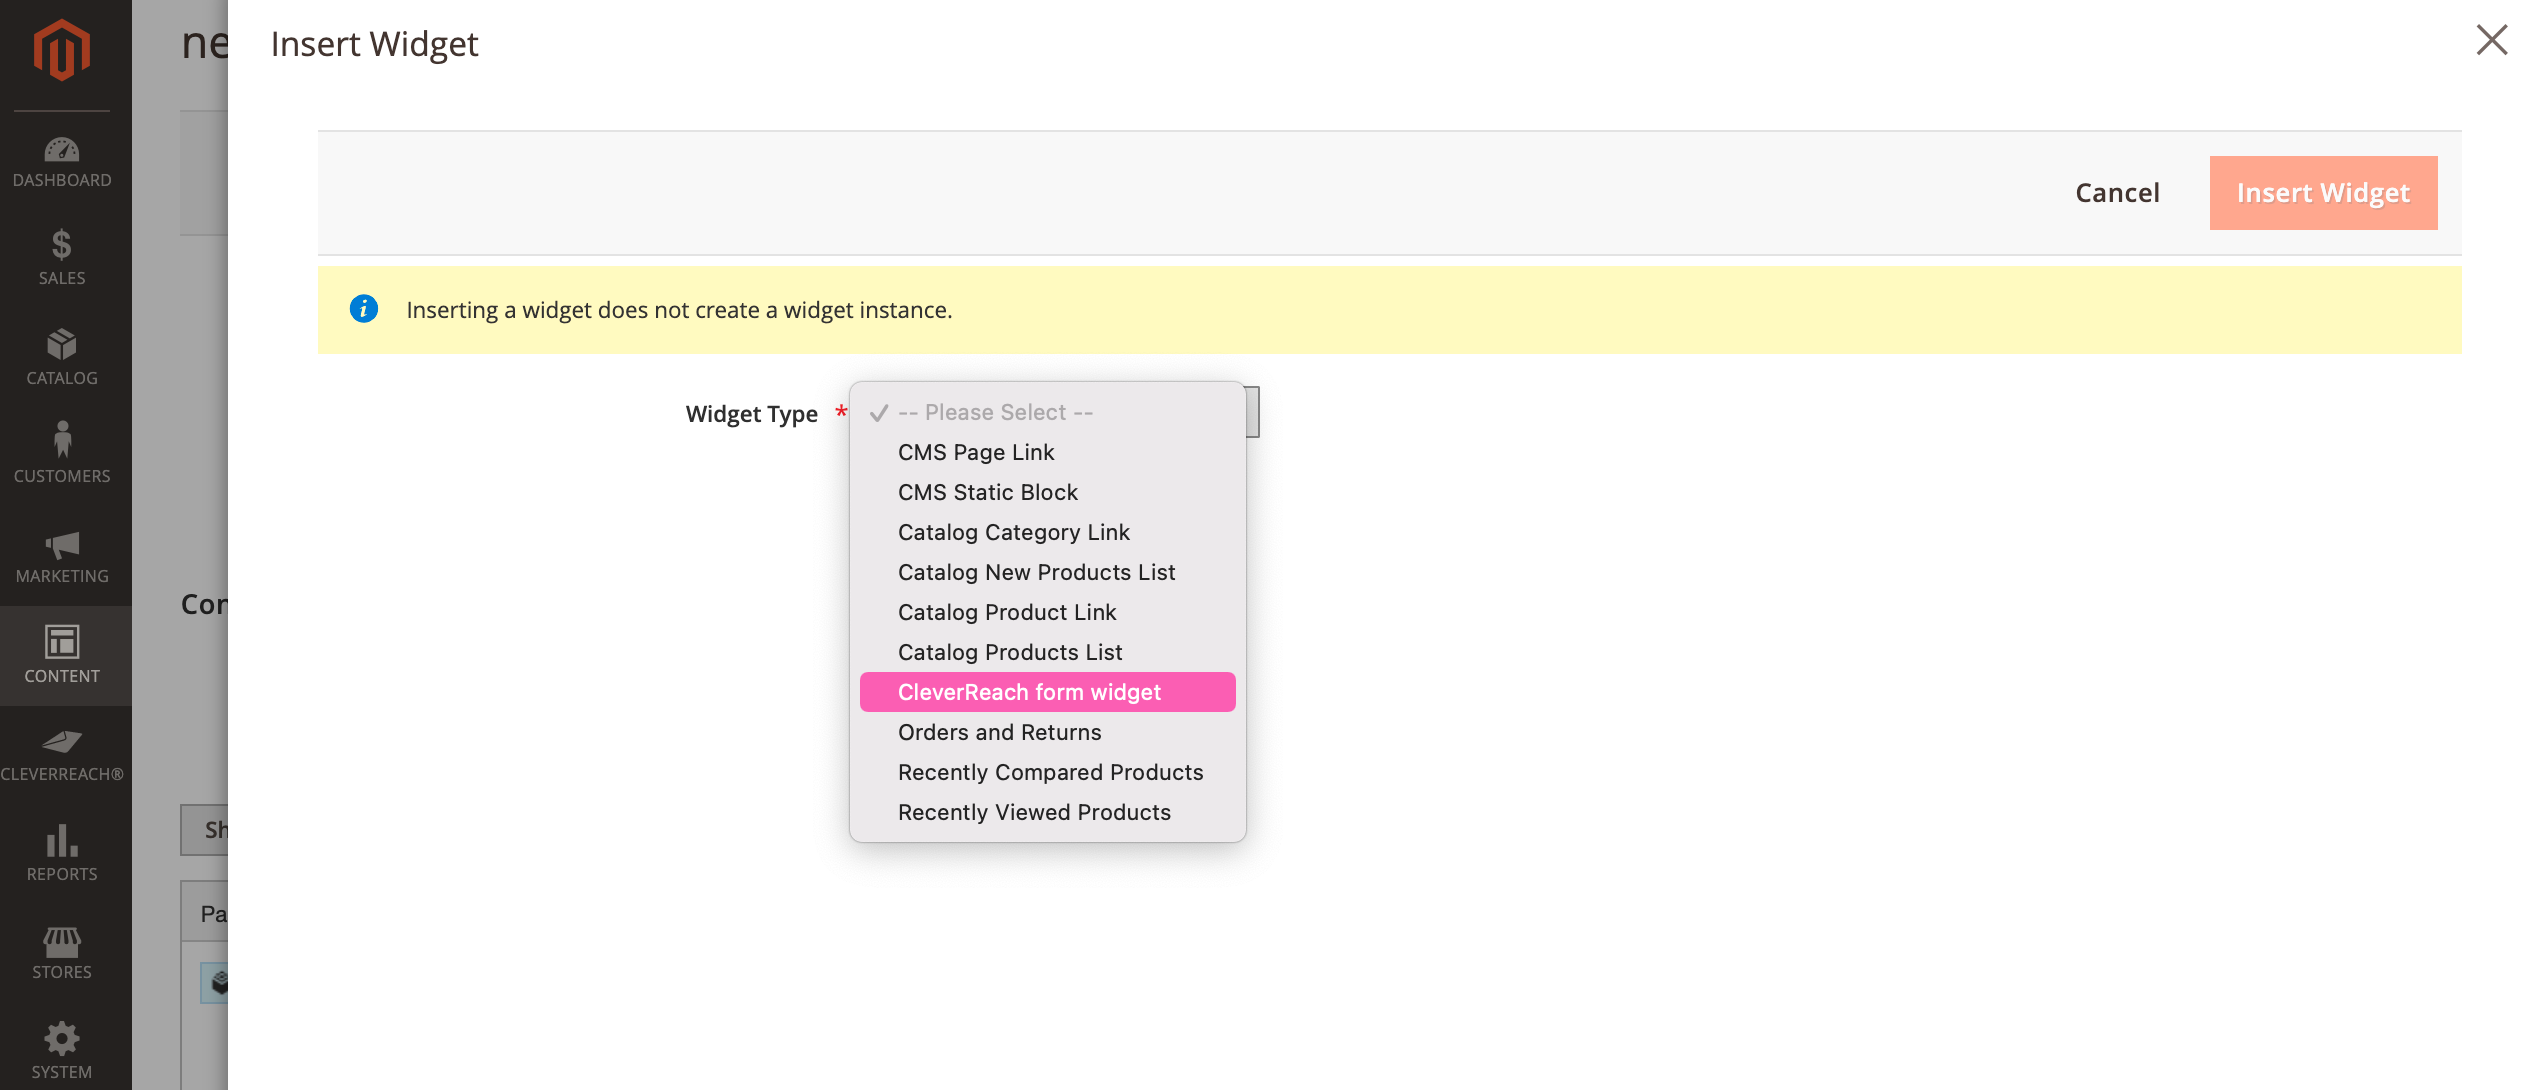This screenshot has width=2526, height=1090.
Task: Close the Insert Widget dialog
Action: click(x=2491, y=40)
